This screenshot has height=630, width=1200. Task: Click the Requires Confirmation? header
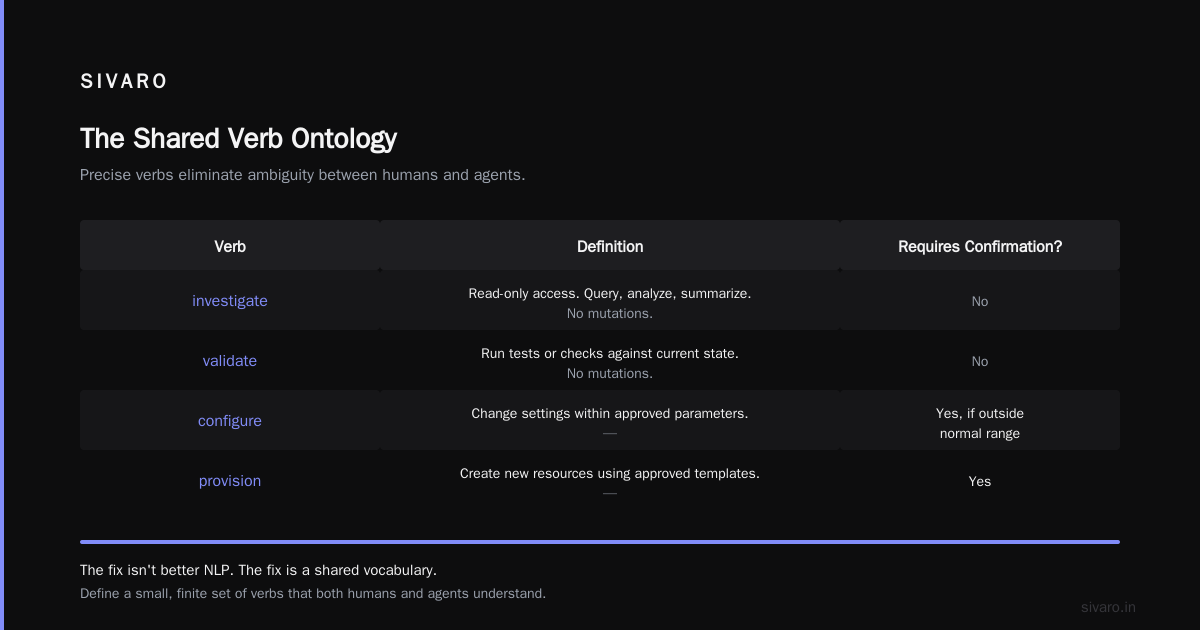click(980, 246)
